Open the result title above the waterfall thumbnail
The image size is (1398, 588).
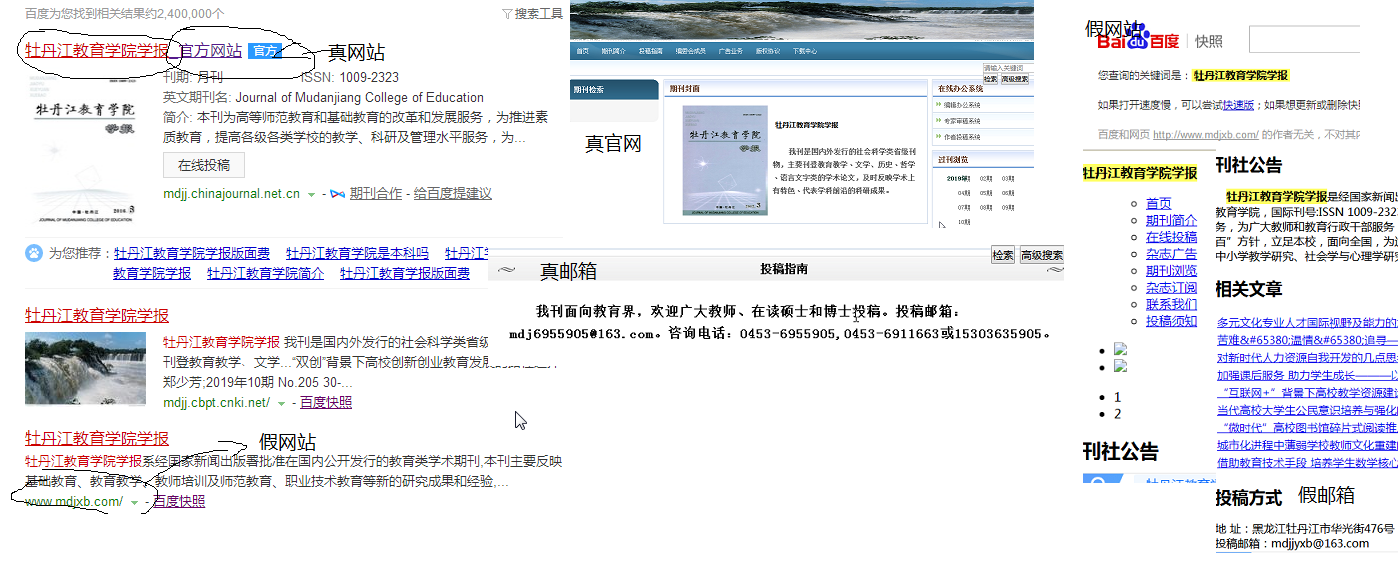coord(97,315)
